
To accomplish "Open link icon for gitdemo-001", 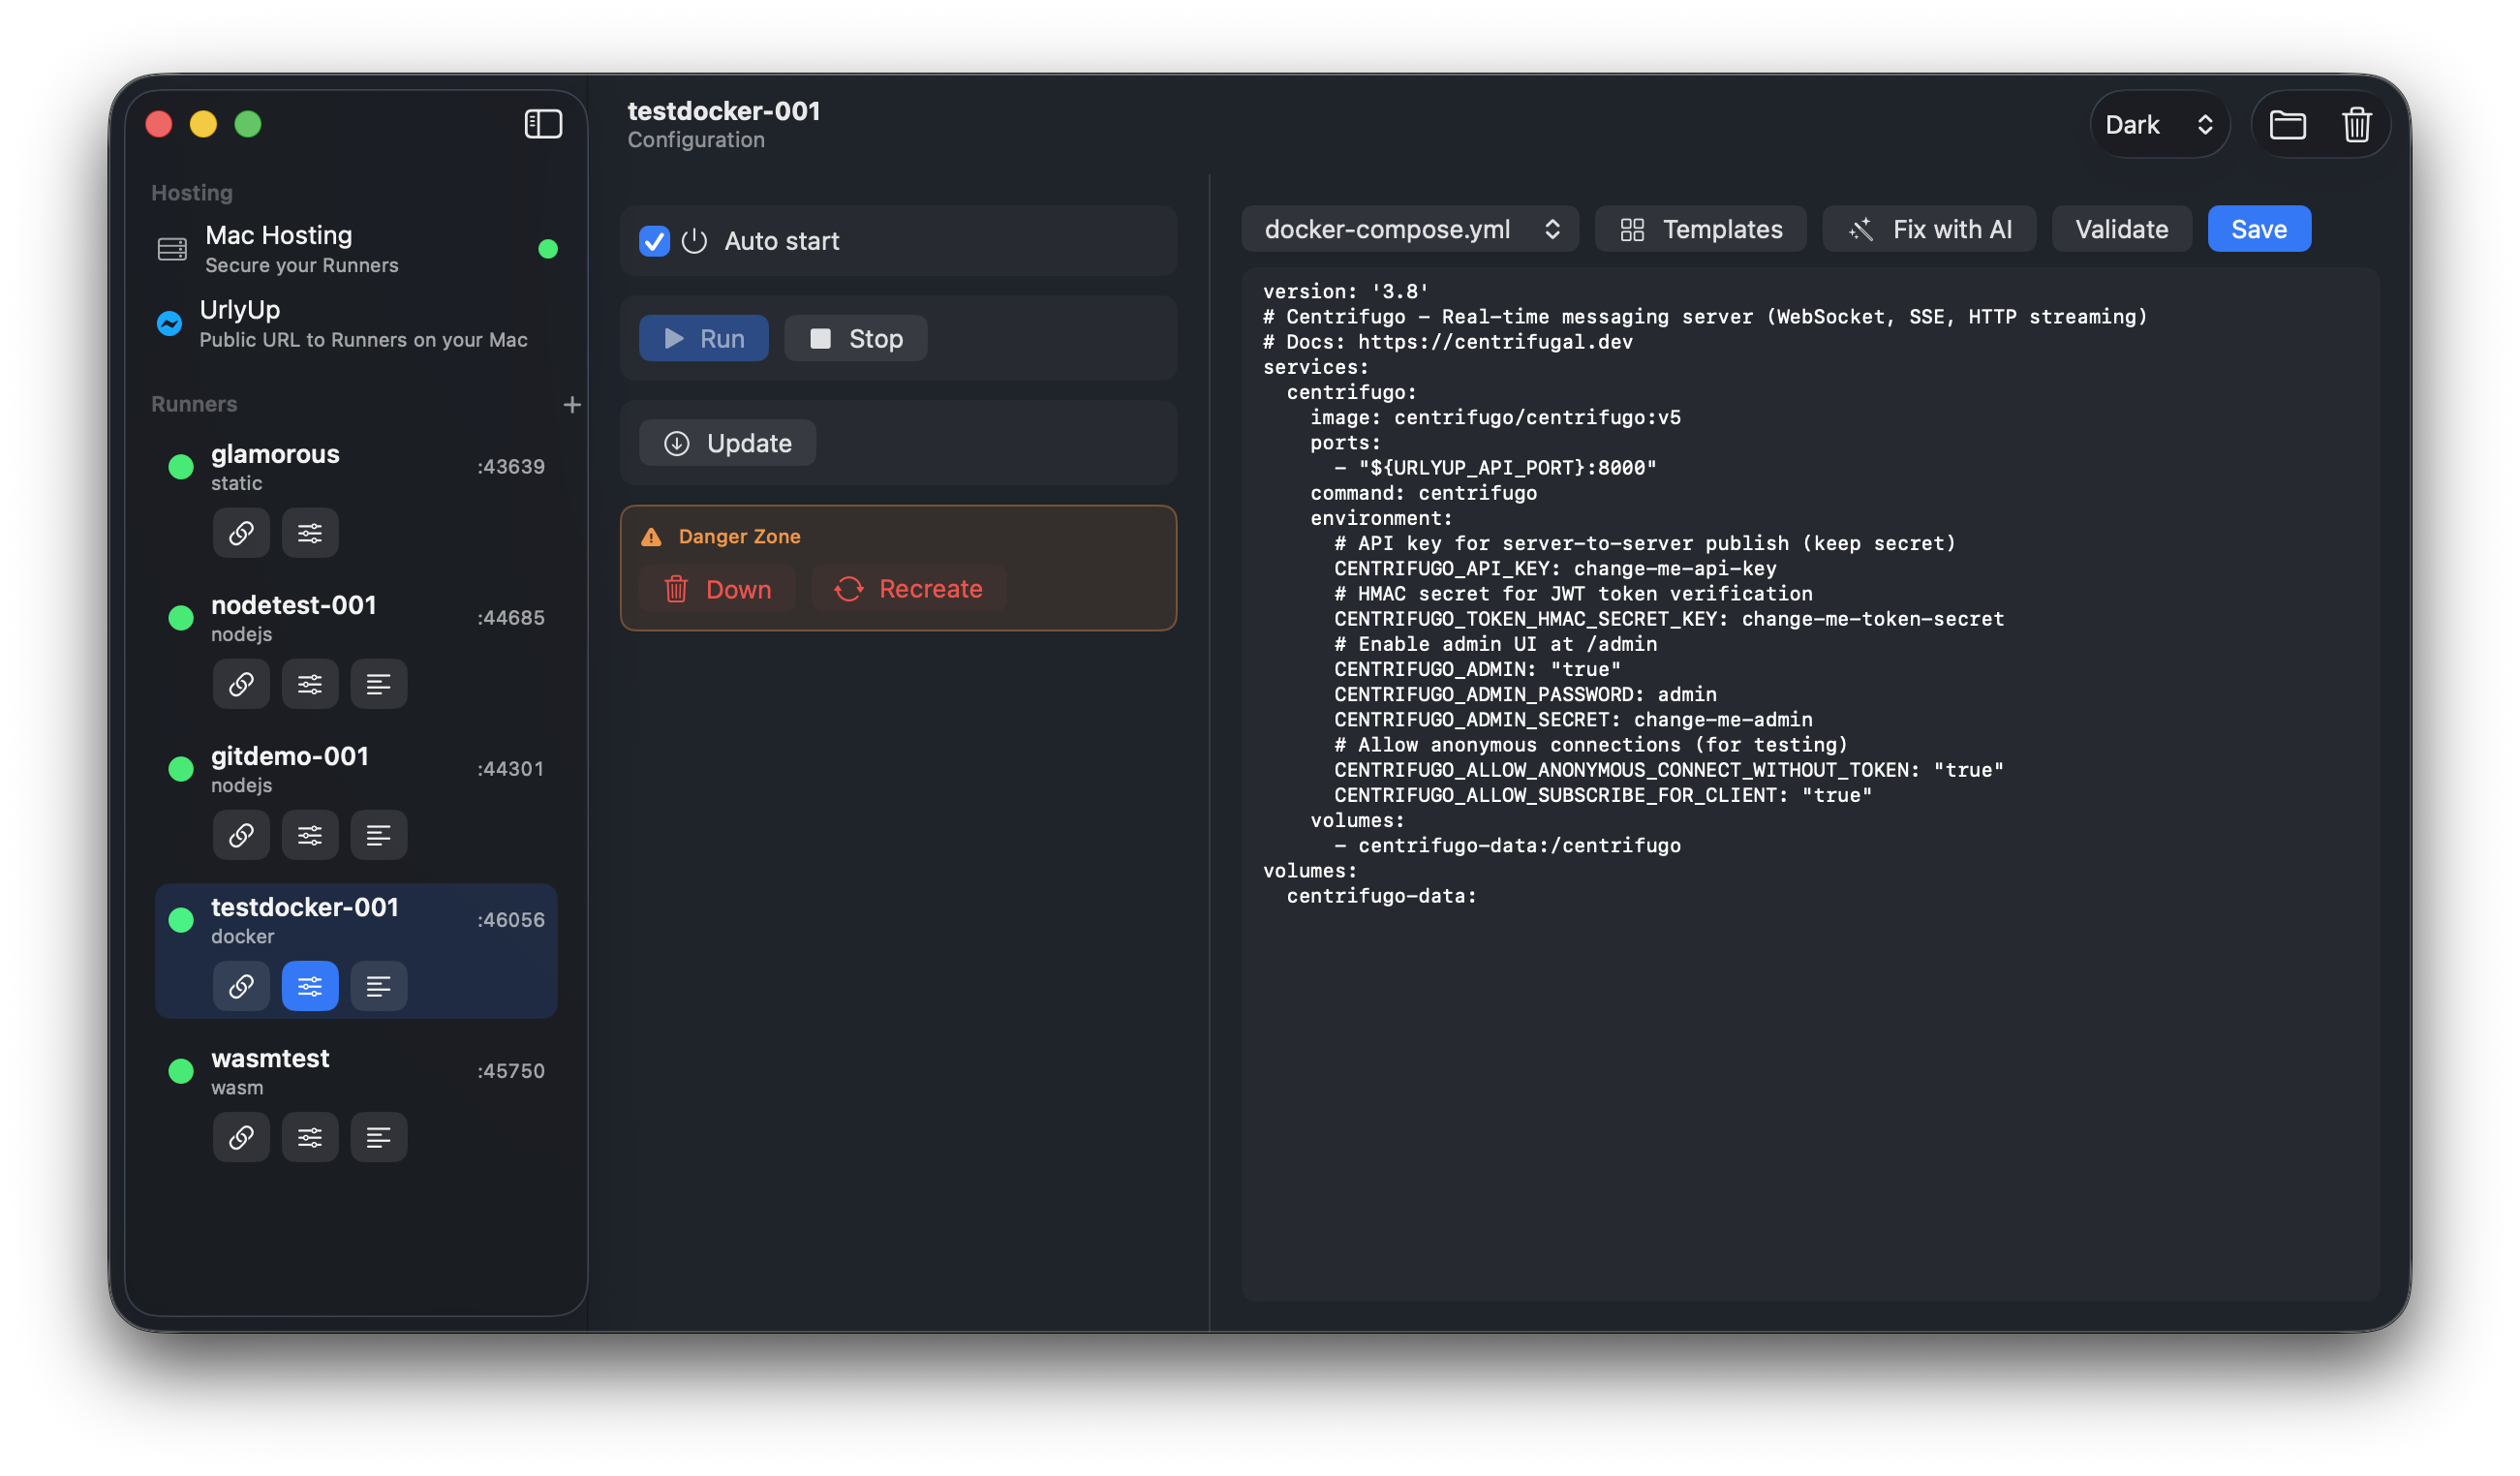I will (x=241, y=835).
